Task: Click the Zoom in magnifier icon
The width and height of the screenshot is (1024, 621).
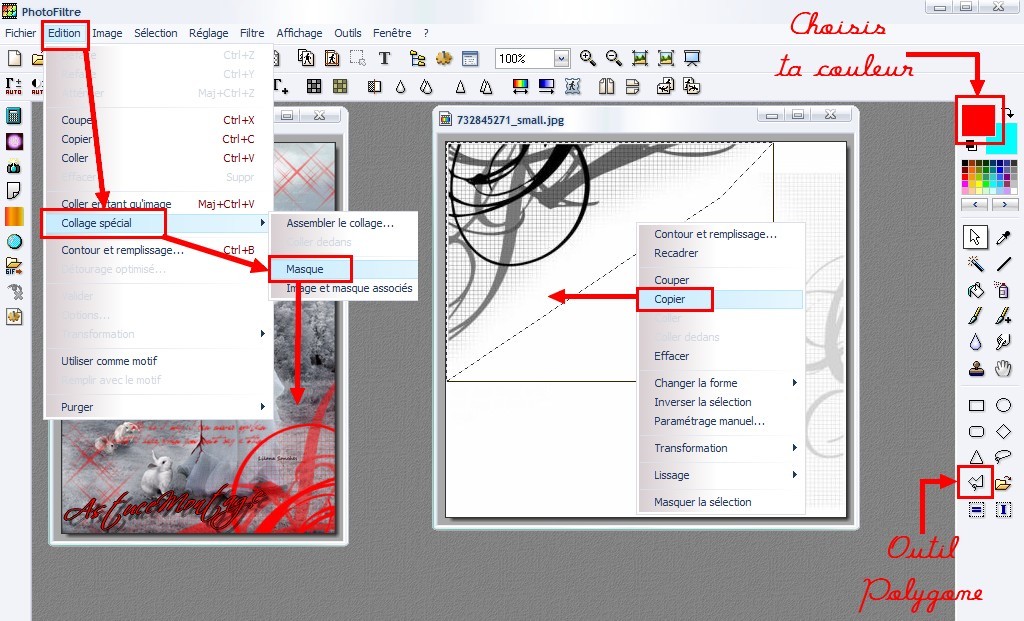Action: pos(588,58)
